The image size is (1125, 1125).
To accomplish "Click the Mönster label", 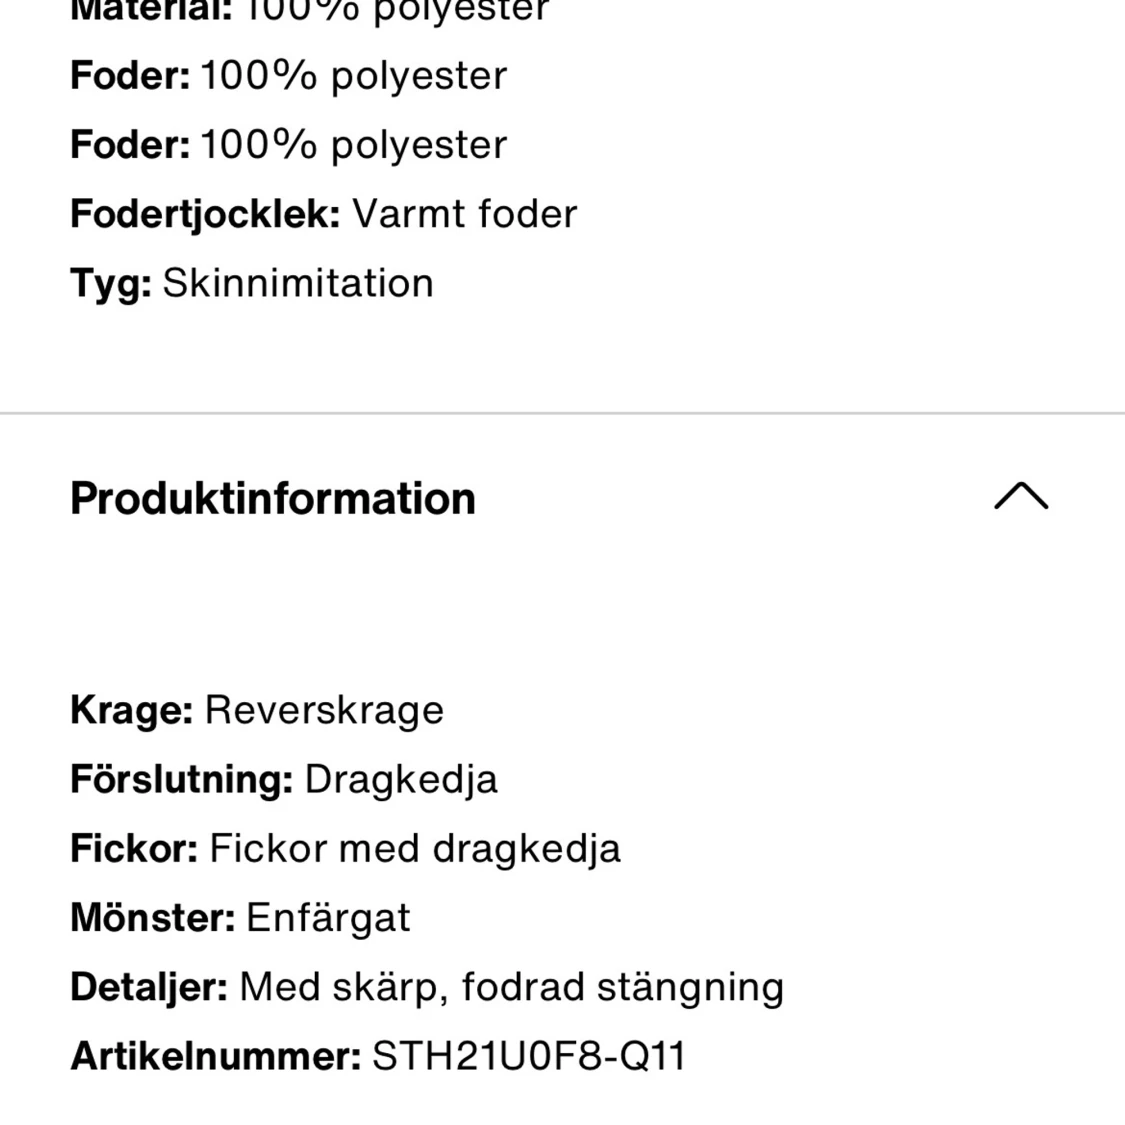I will [x=153, y=918].
